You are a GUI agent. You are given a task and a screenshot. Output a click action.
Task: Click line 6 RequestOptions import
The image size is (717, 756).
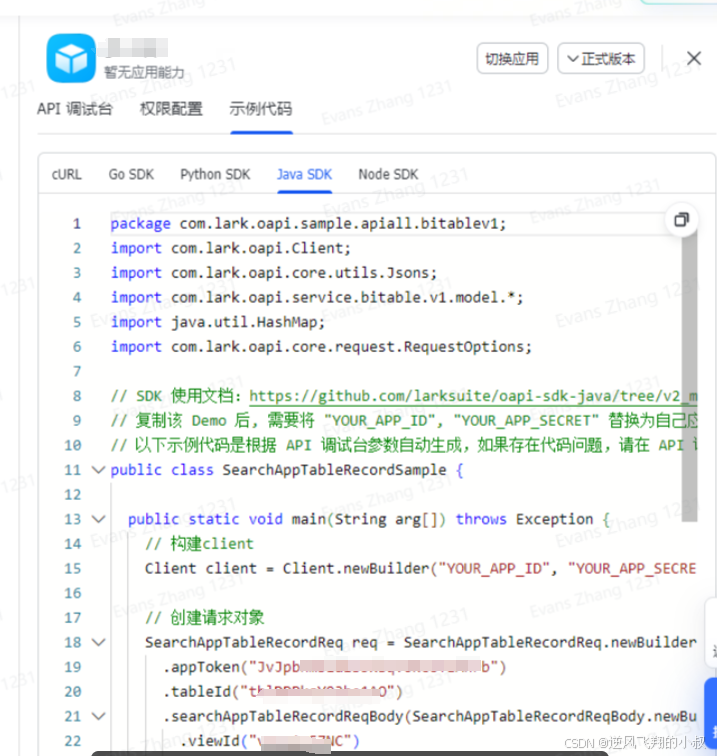(321, 347)
